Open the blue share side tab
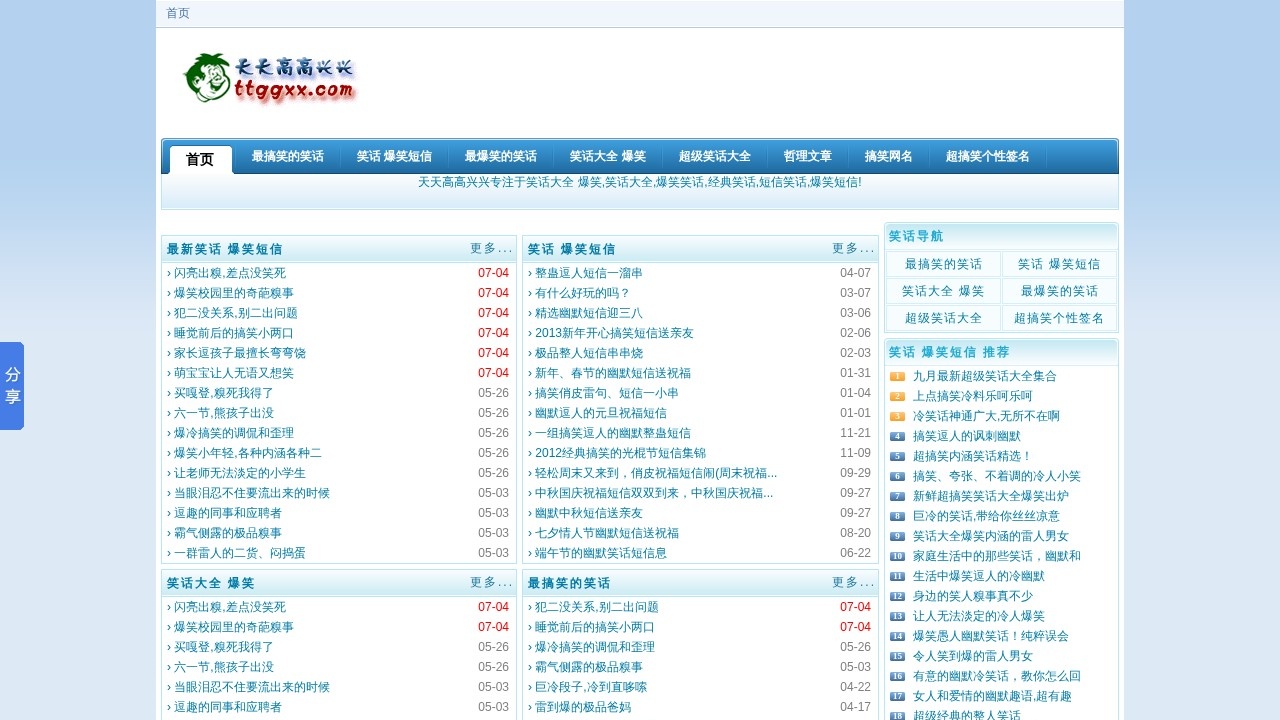This screenshot has height=720, width=1280. tap(12, 386)
